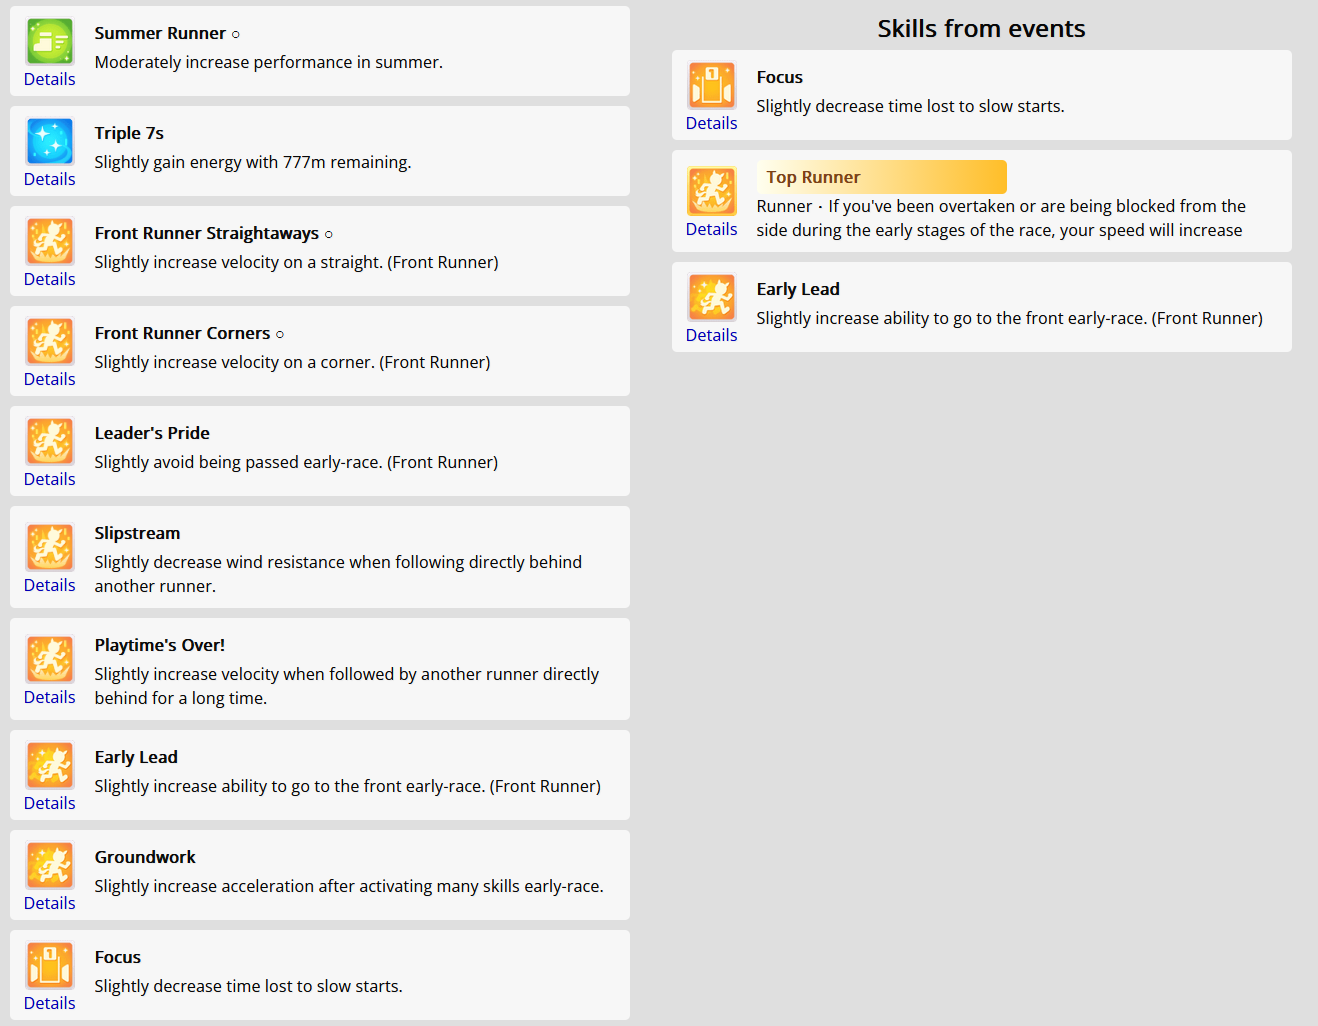Click the Focus title below Groundwork
Screen dimensions: 1318x1026
click(x=118, y=957)
